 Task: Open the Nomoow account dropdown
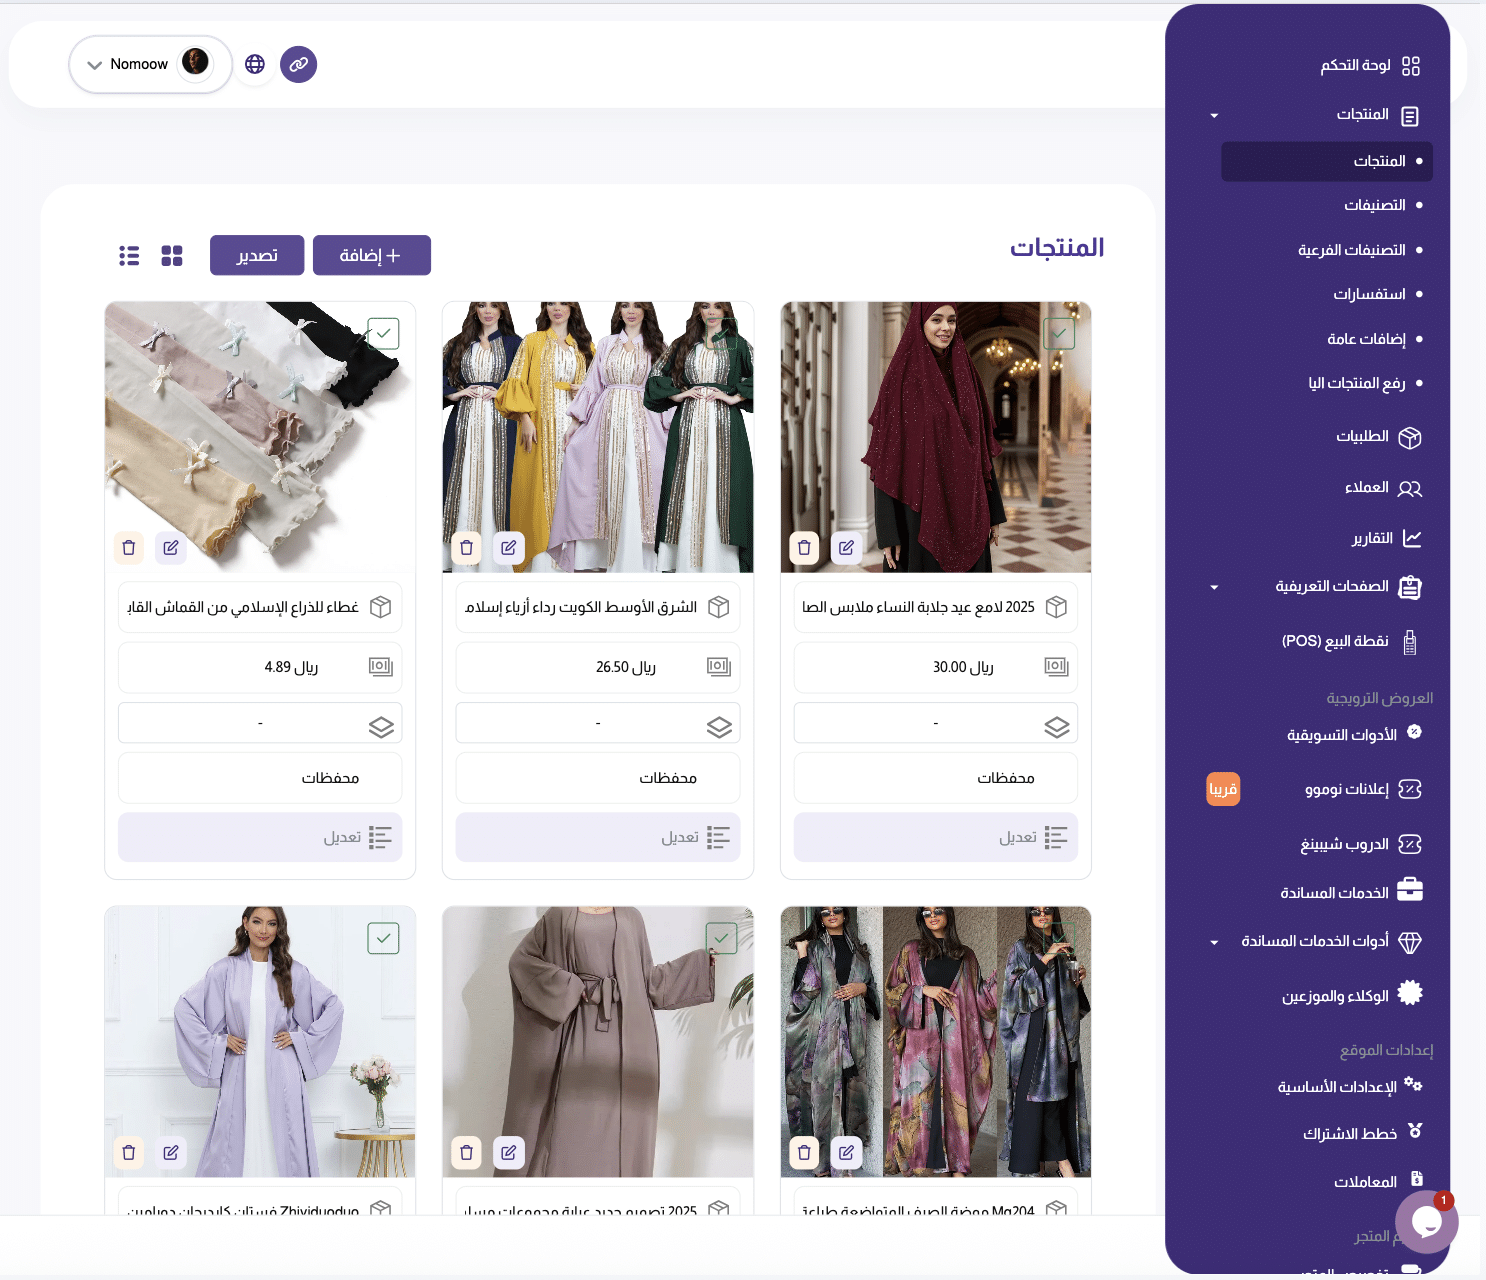click(x=150, y=64)
